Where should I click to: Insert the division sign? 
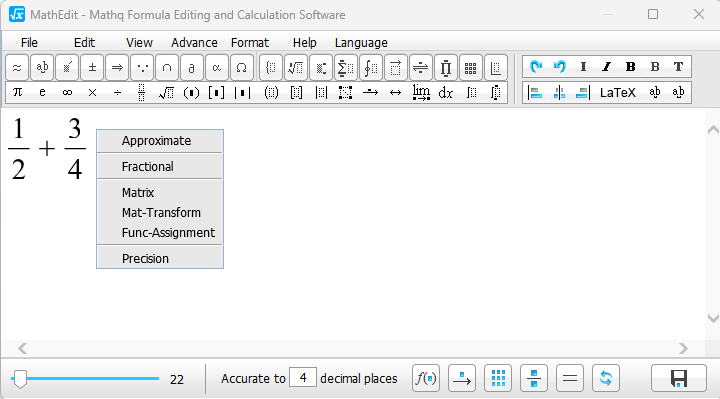tap(117, 92)
